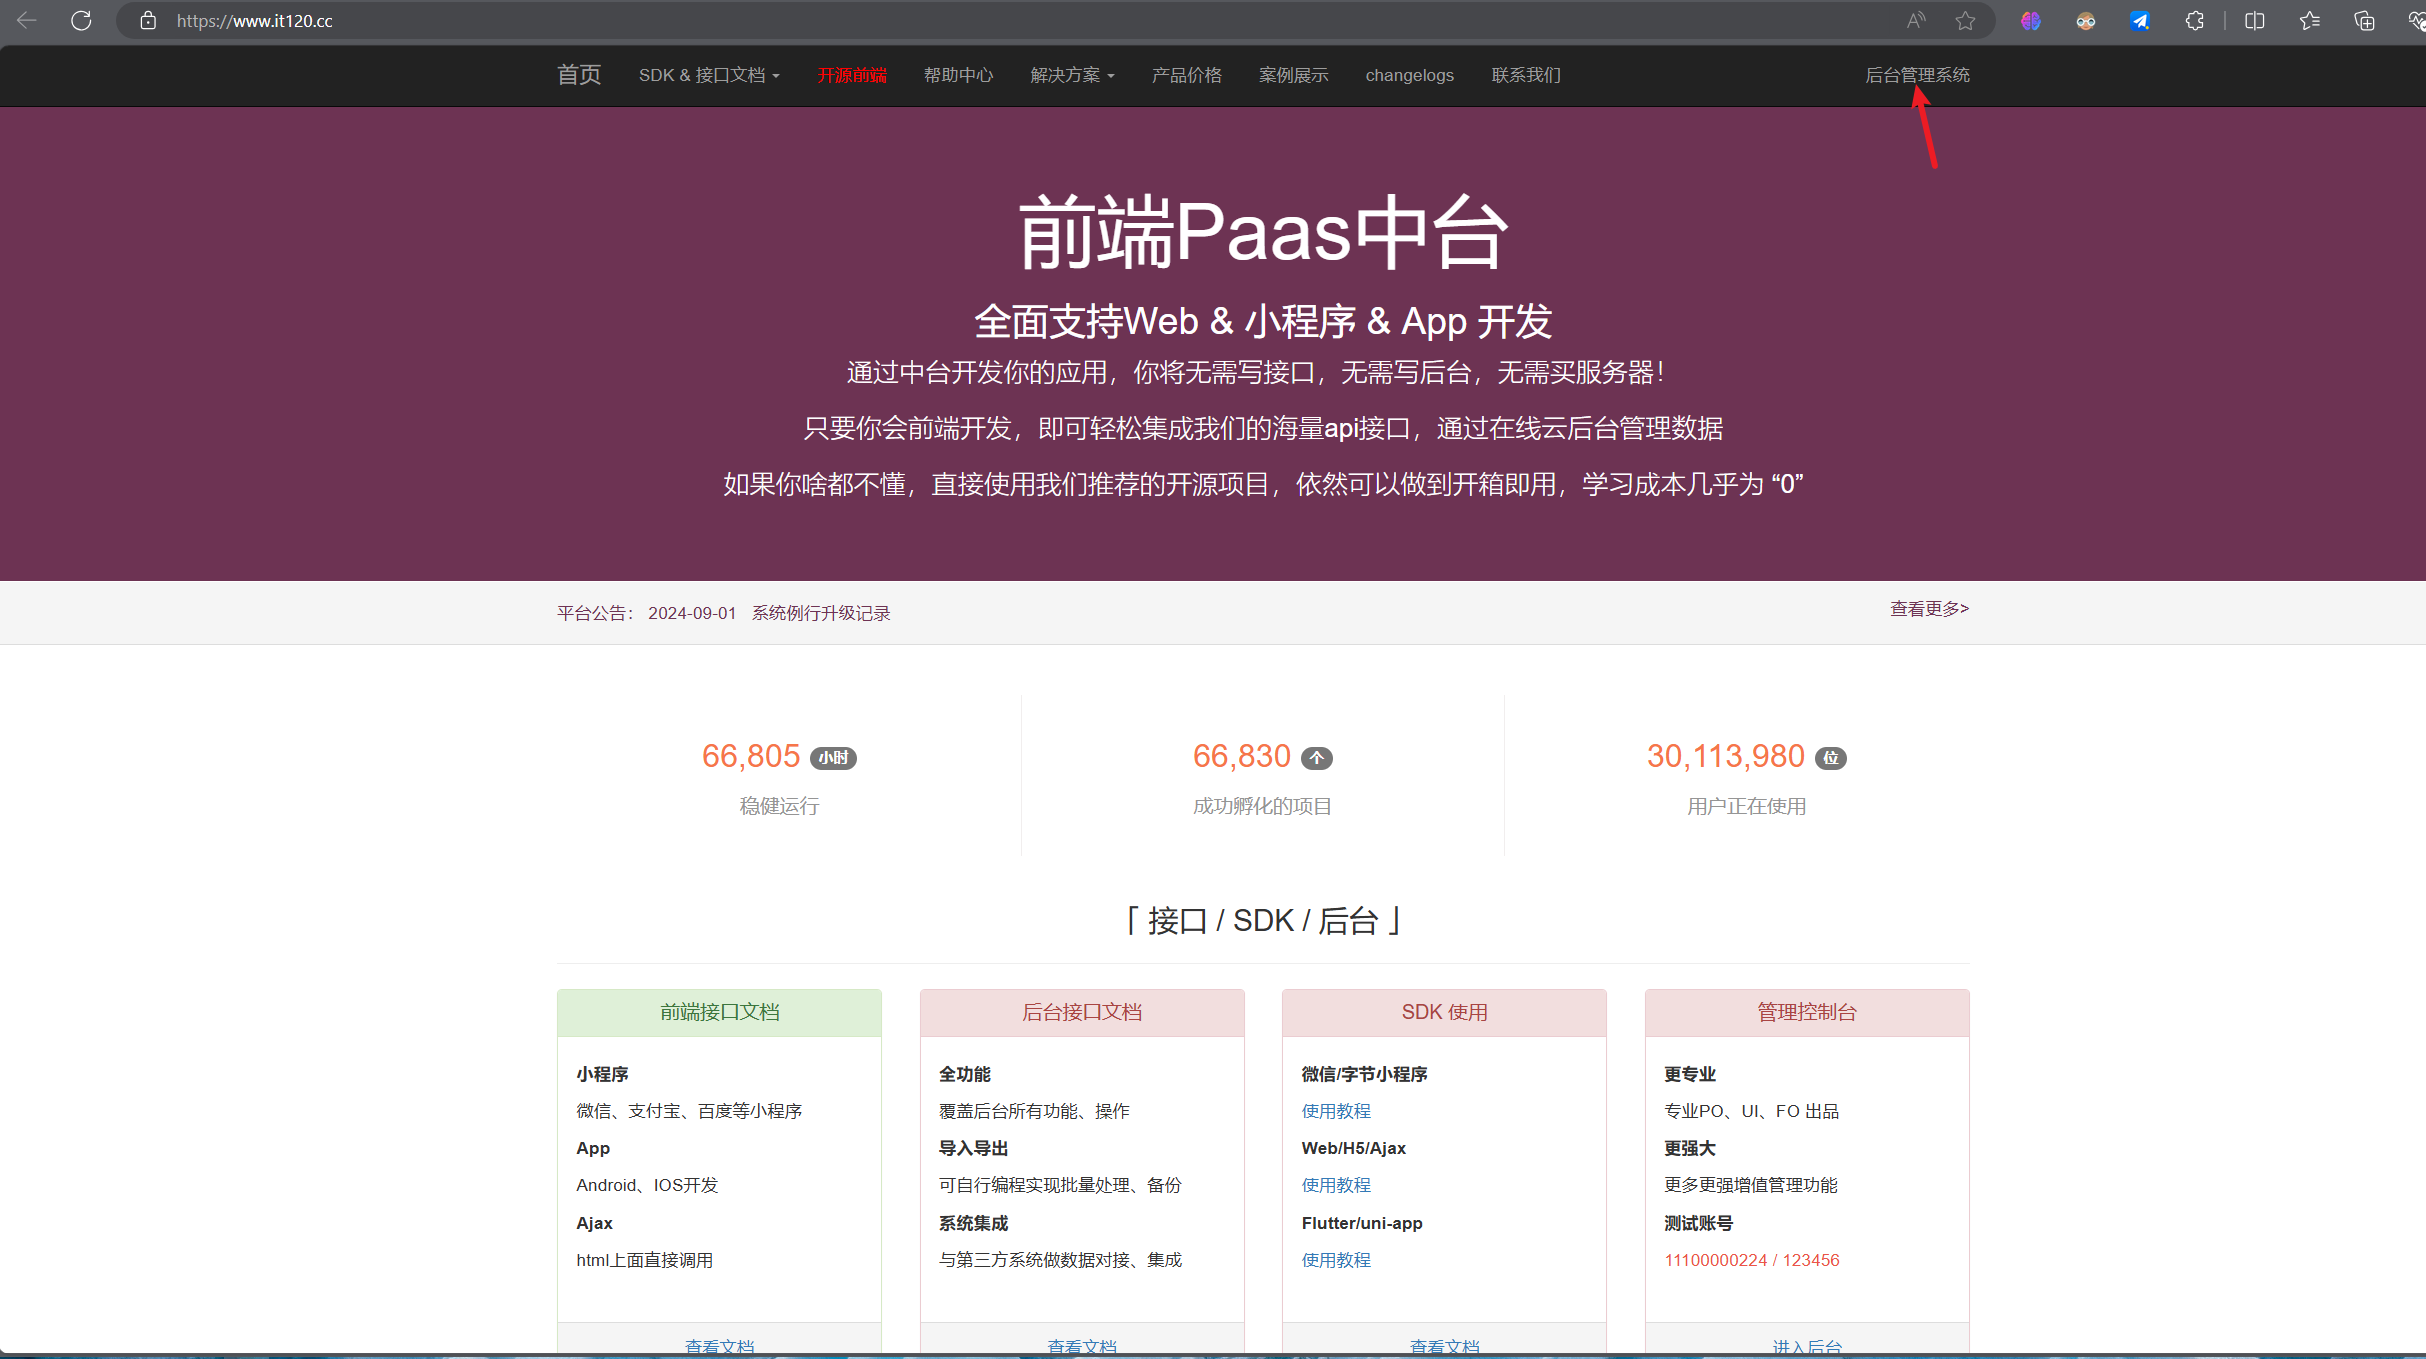Open the Collections icon in toolbar
The image size is (2426, 1359).
[x=2364, y=21]
